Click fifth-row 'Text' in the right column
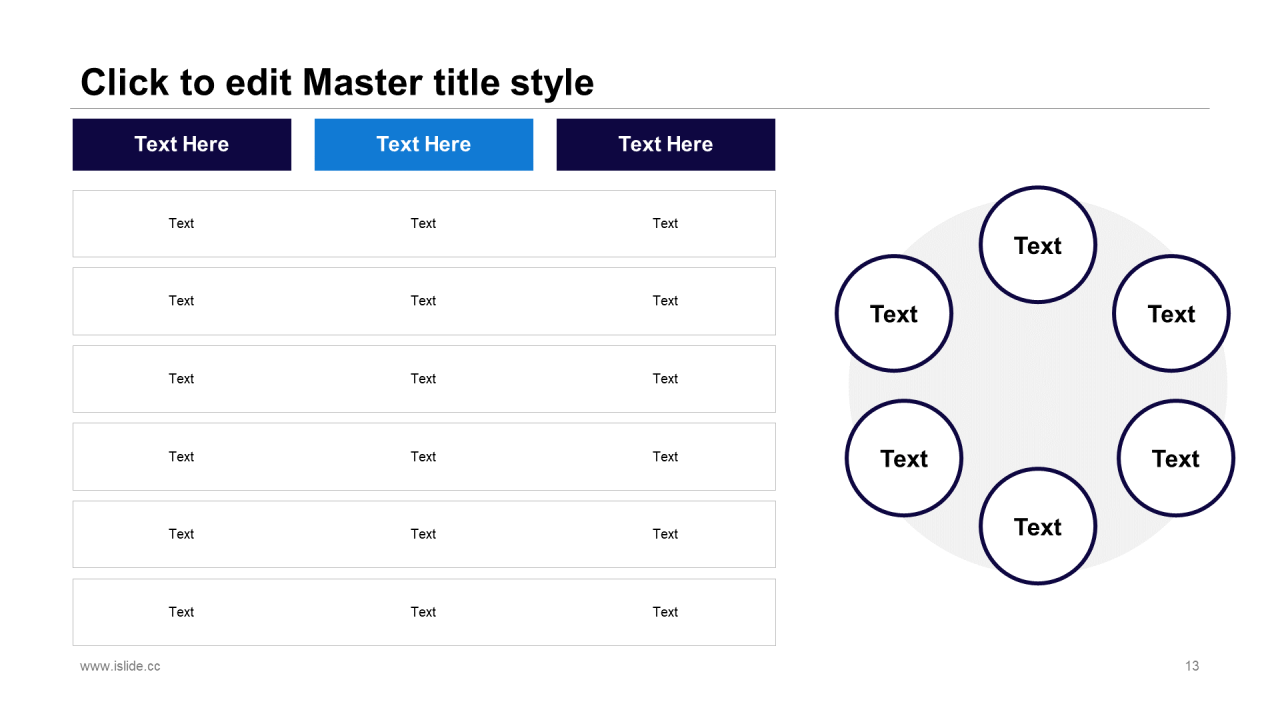Image resolution: width=1280 pixels, height=720 pixels. pyautogui.click(x=665, y=534)
